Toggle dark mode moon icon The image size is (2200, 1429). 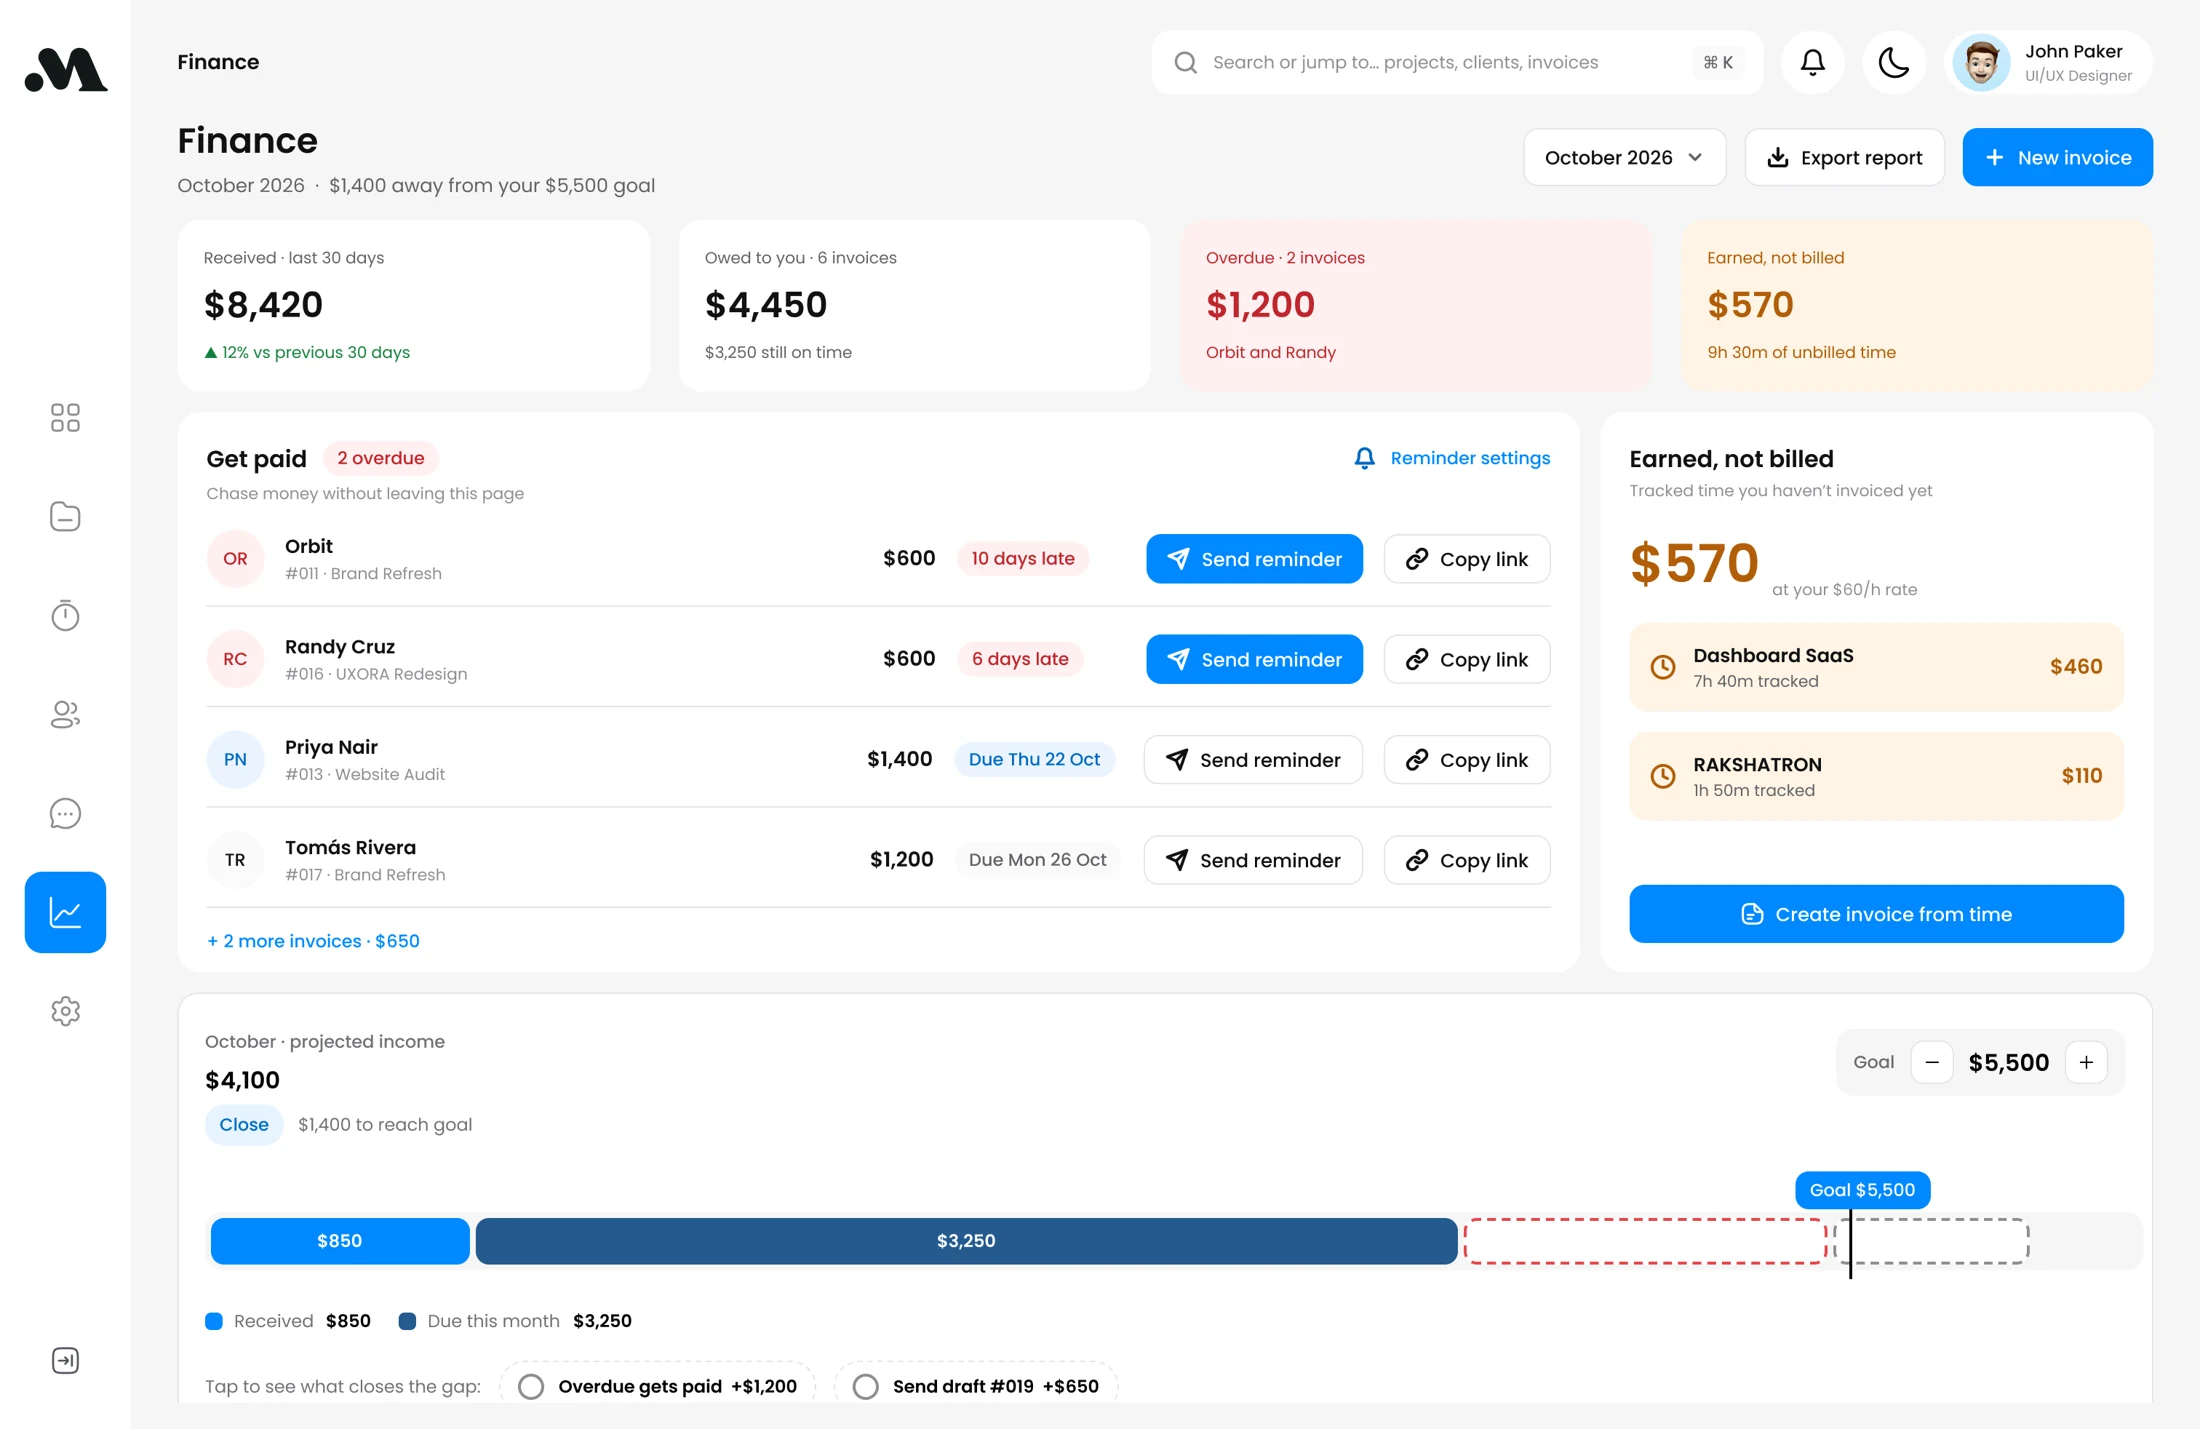[1894, 62]
